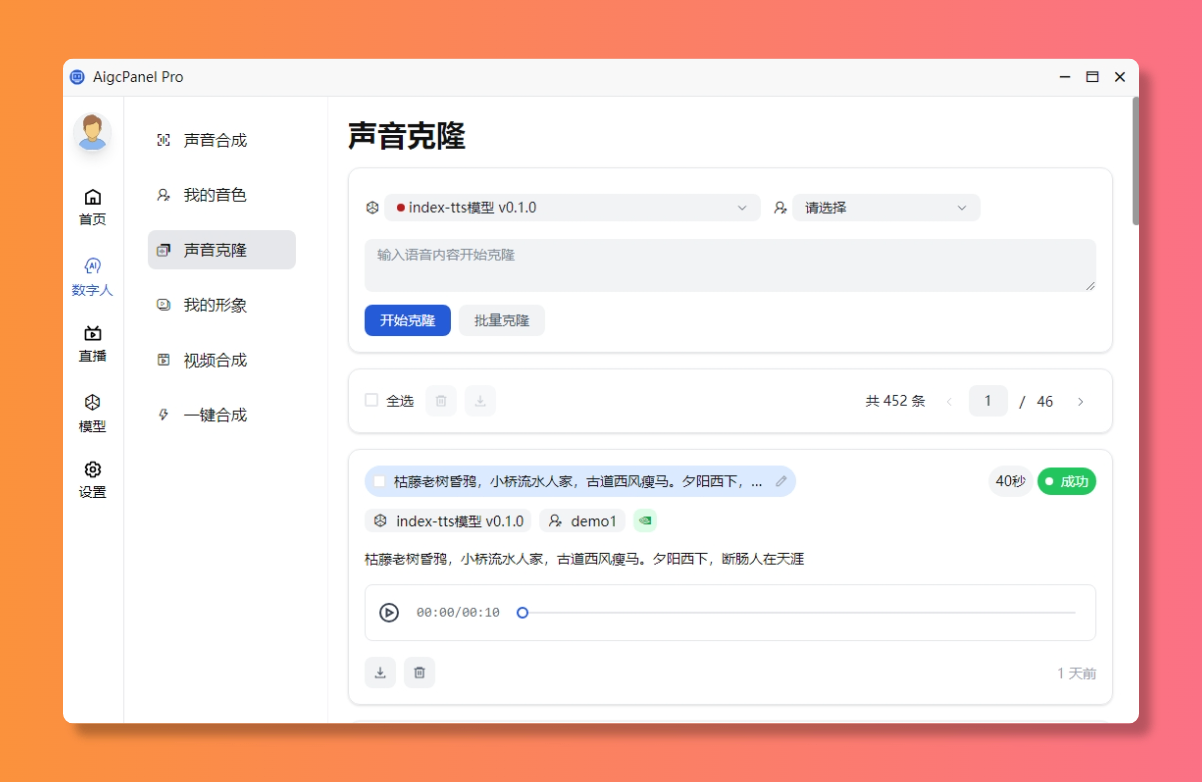Go to the next page arrow
1202x782 pixels.
1080,402
